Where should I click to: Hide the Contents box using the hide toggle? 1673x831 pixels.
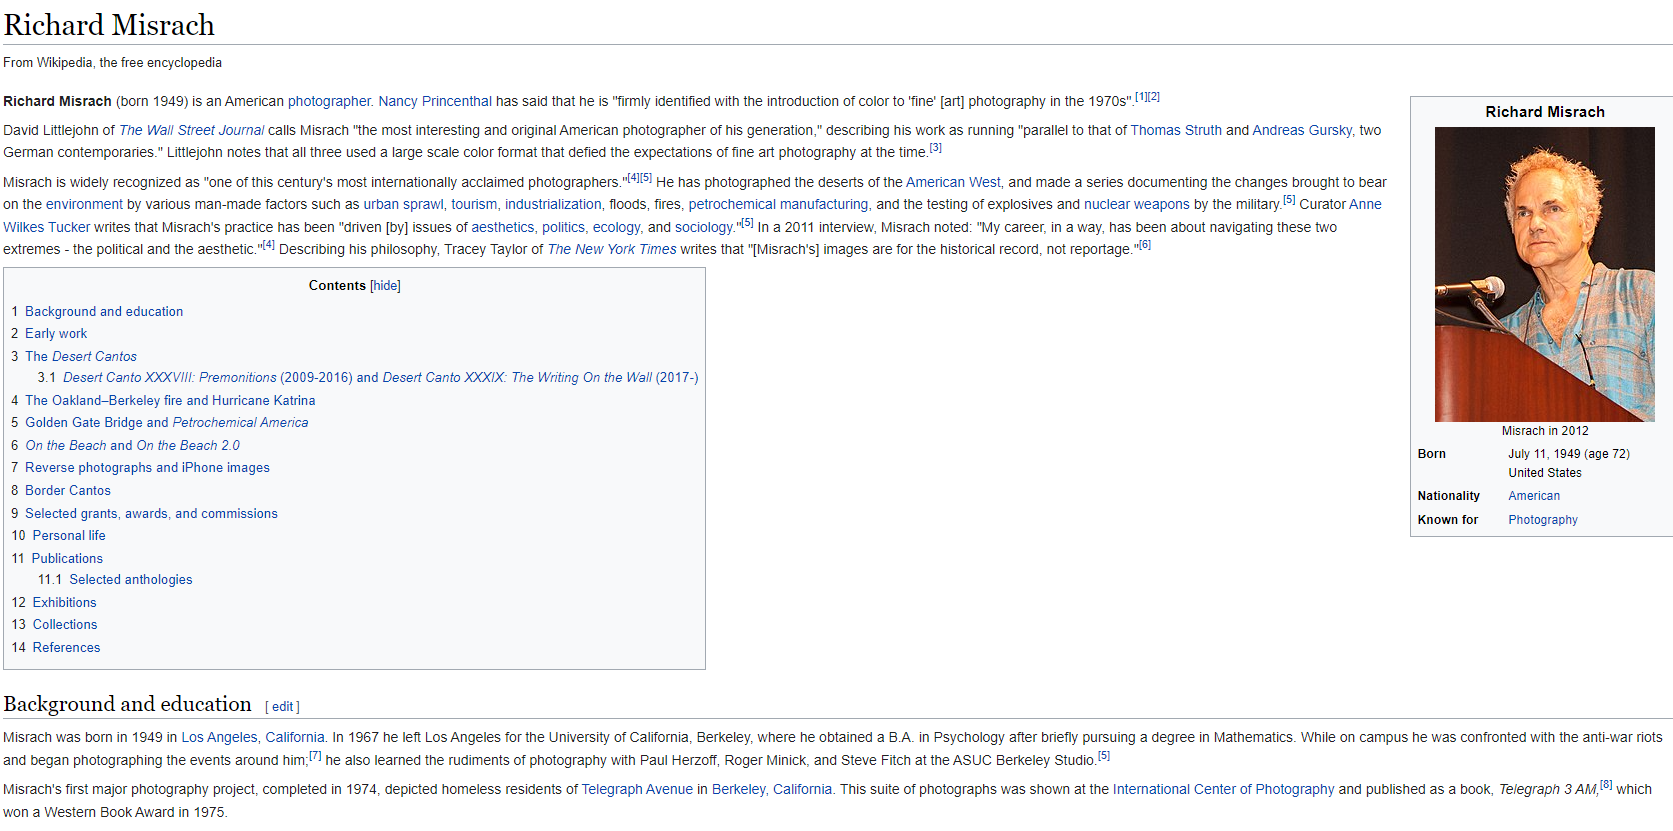(385, 286)
